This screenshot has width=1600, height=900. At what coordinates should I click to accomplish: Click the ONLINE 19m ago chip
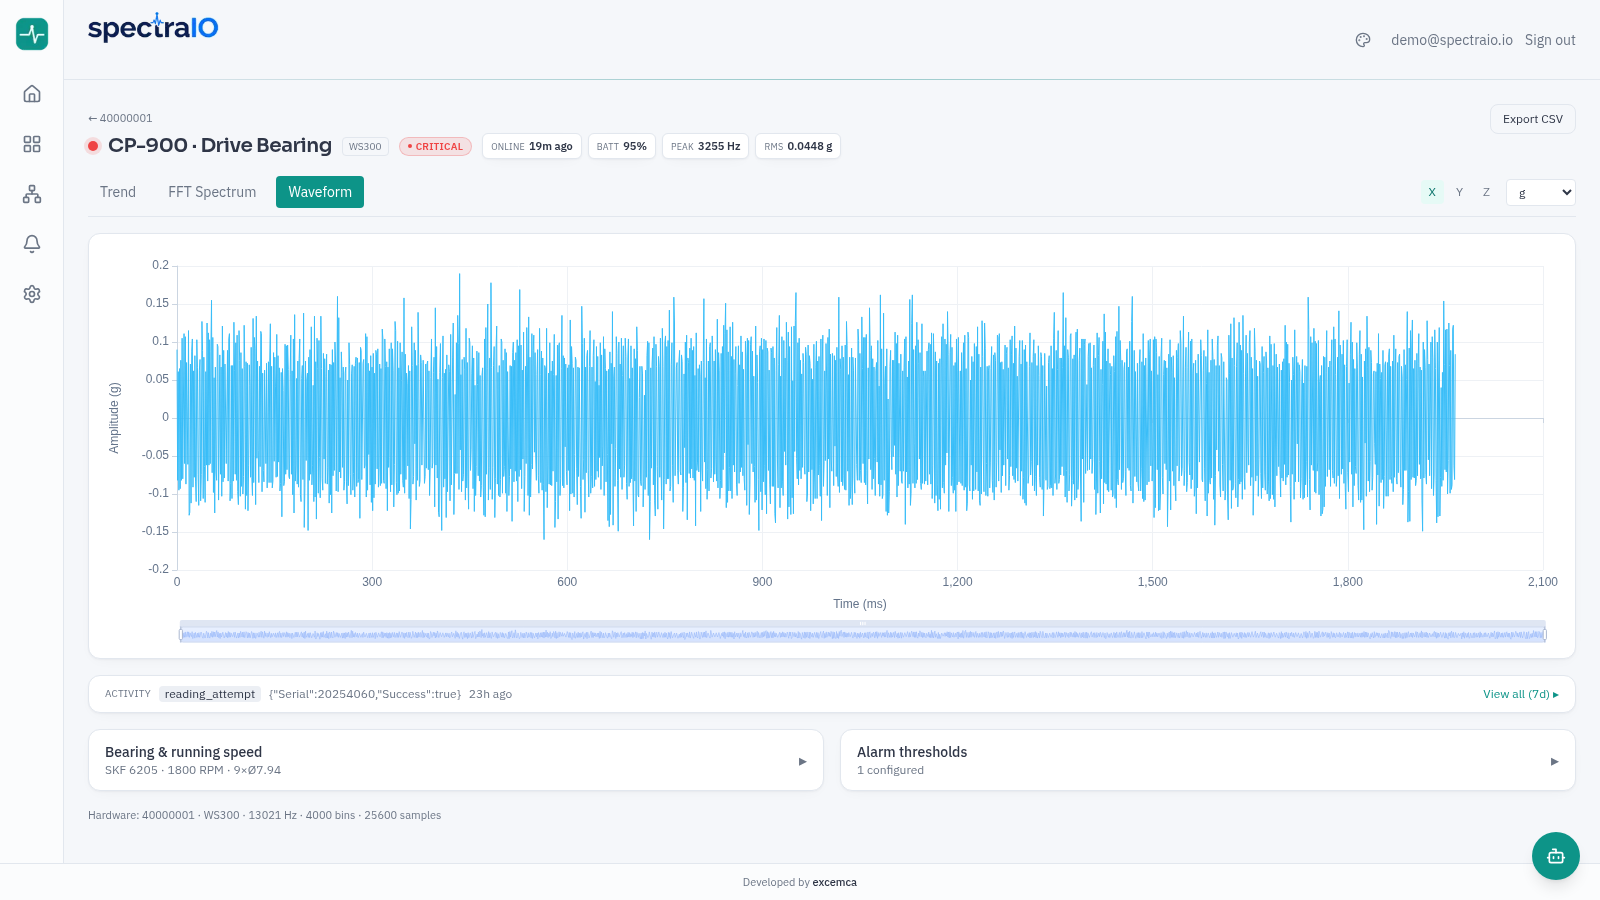click(532, 146)
